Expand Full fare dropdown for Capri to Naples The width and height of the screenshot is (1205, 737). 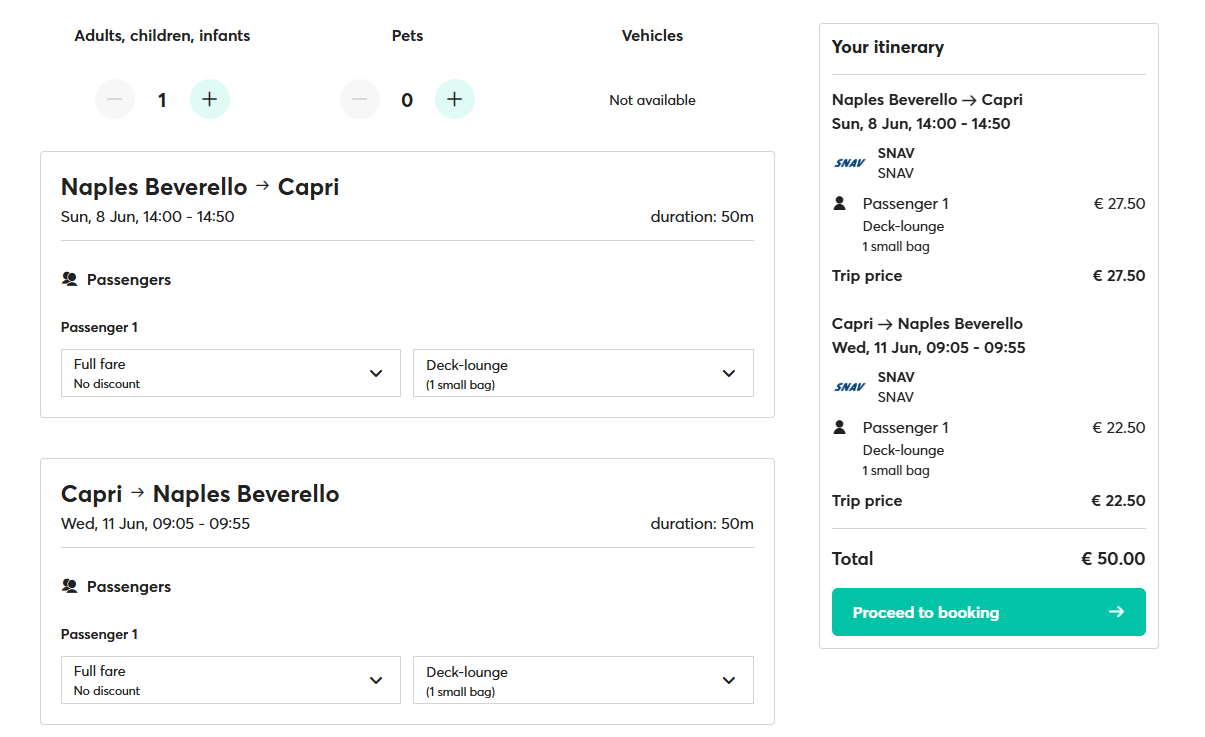pos(231,680)
